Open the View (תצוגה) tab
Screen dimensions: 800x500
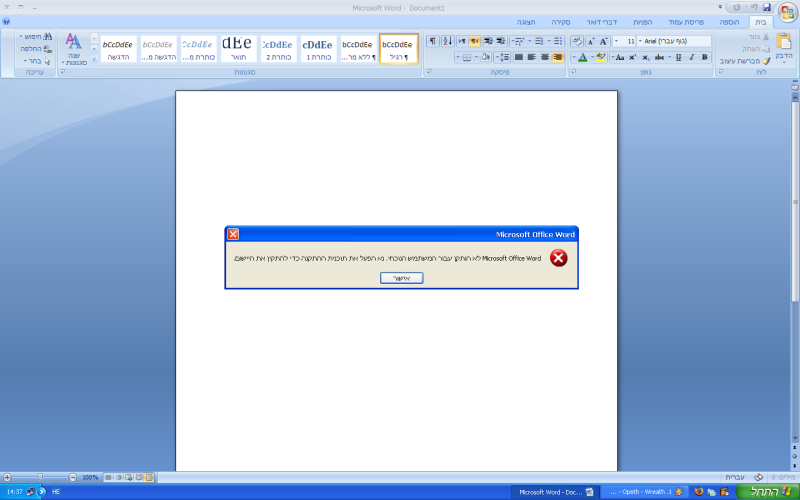[x=526, y=22]
